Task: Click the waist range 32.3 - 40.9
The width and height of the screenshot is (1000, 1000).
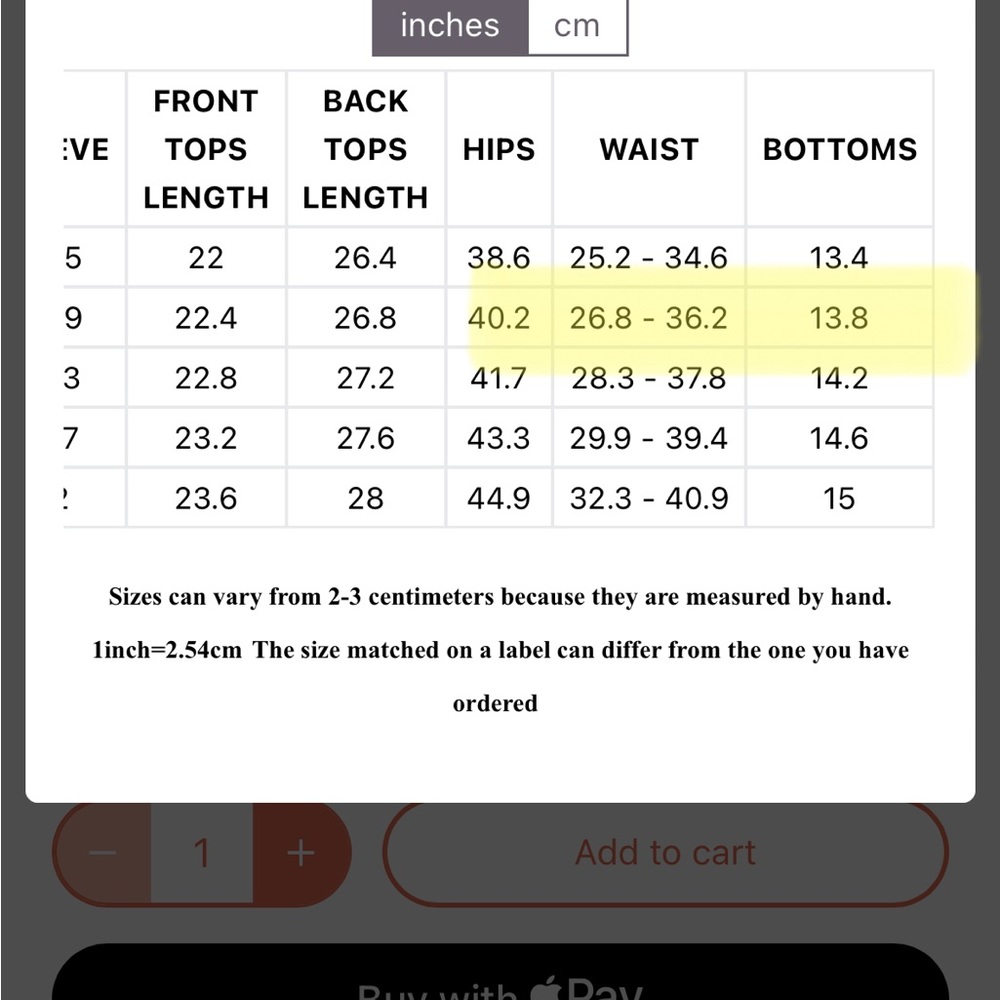Action: [649, 498]
